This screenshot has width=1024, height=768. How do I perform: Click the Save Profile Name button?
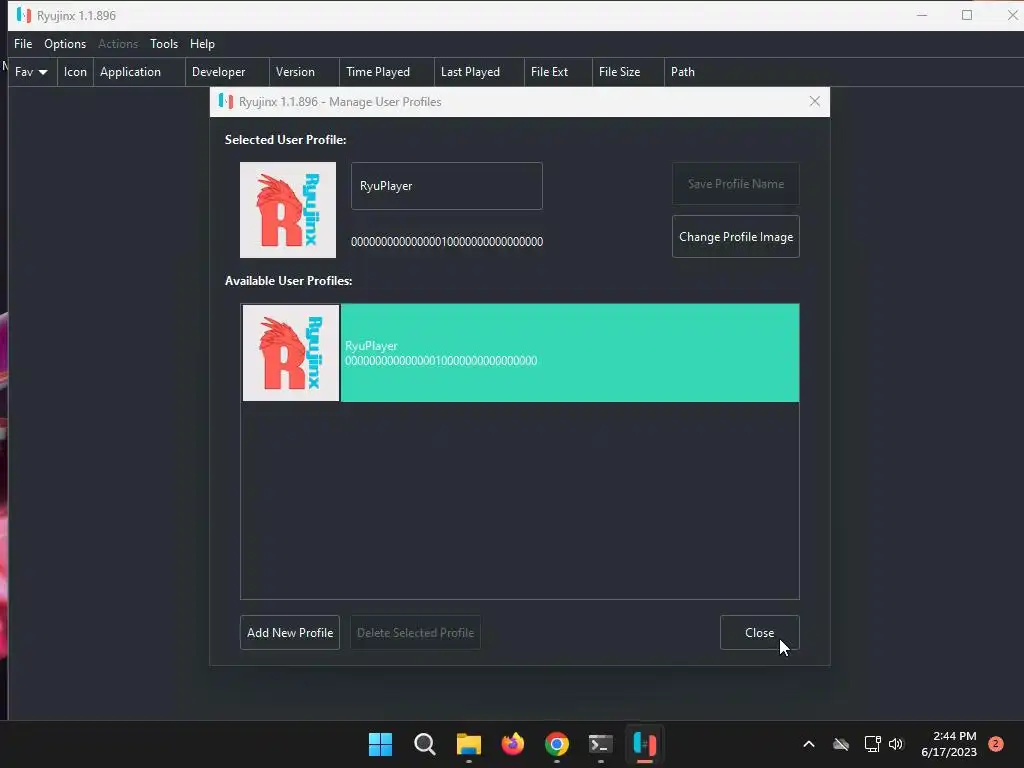[x=736, y=184]
